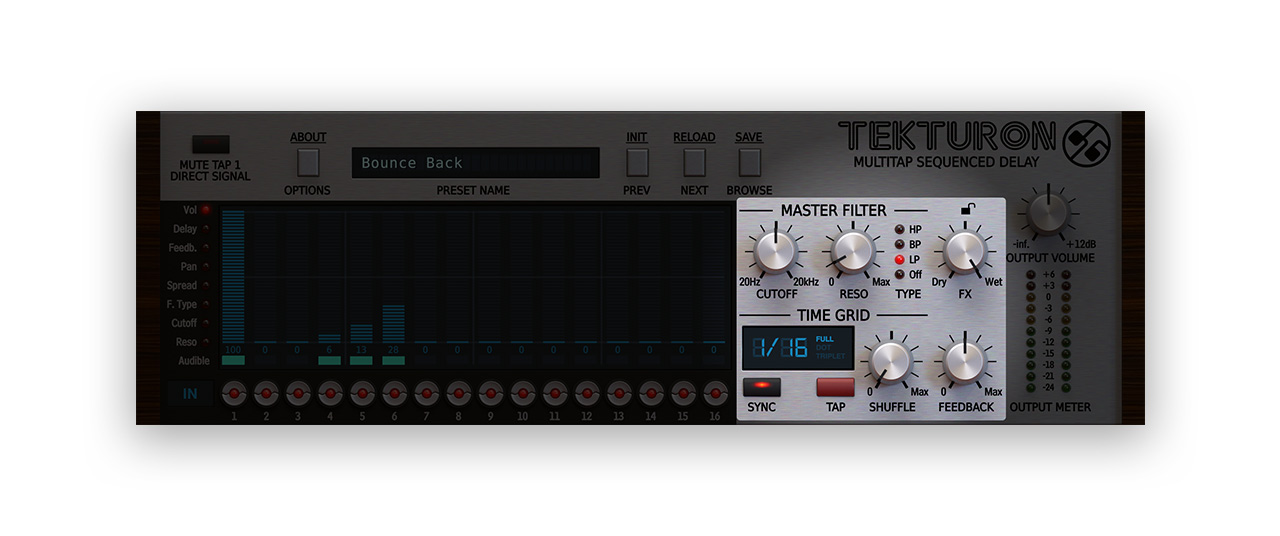Toggle tap 6 red step button

pos(394,393)
